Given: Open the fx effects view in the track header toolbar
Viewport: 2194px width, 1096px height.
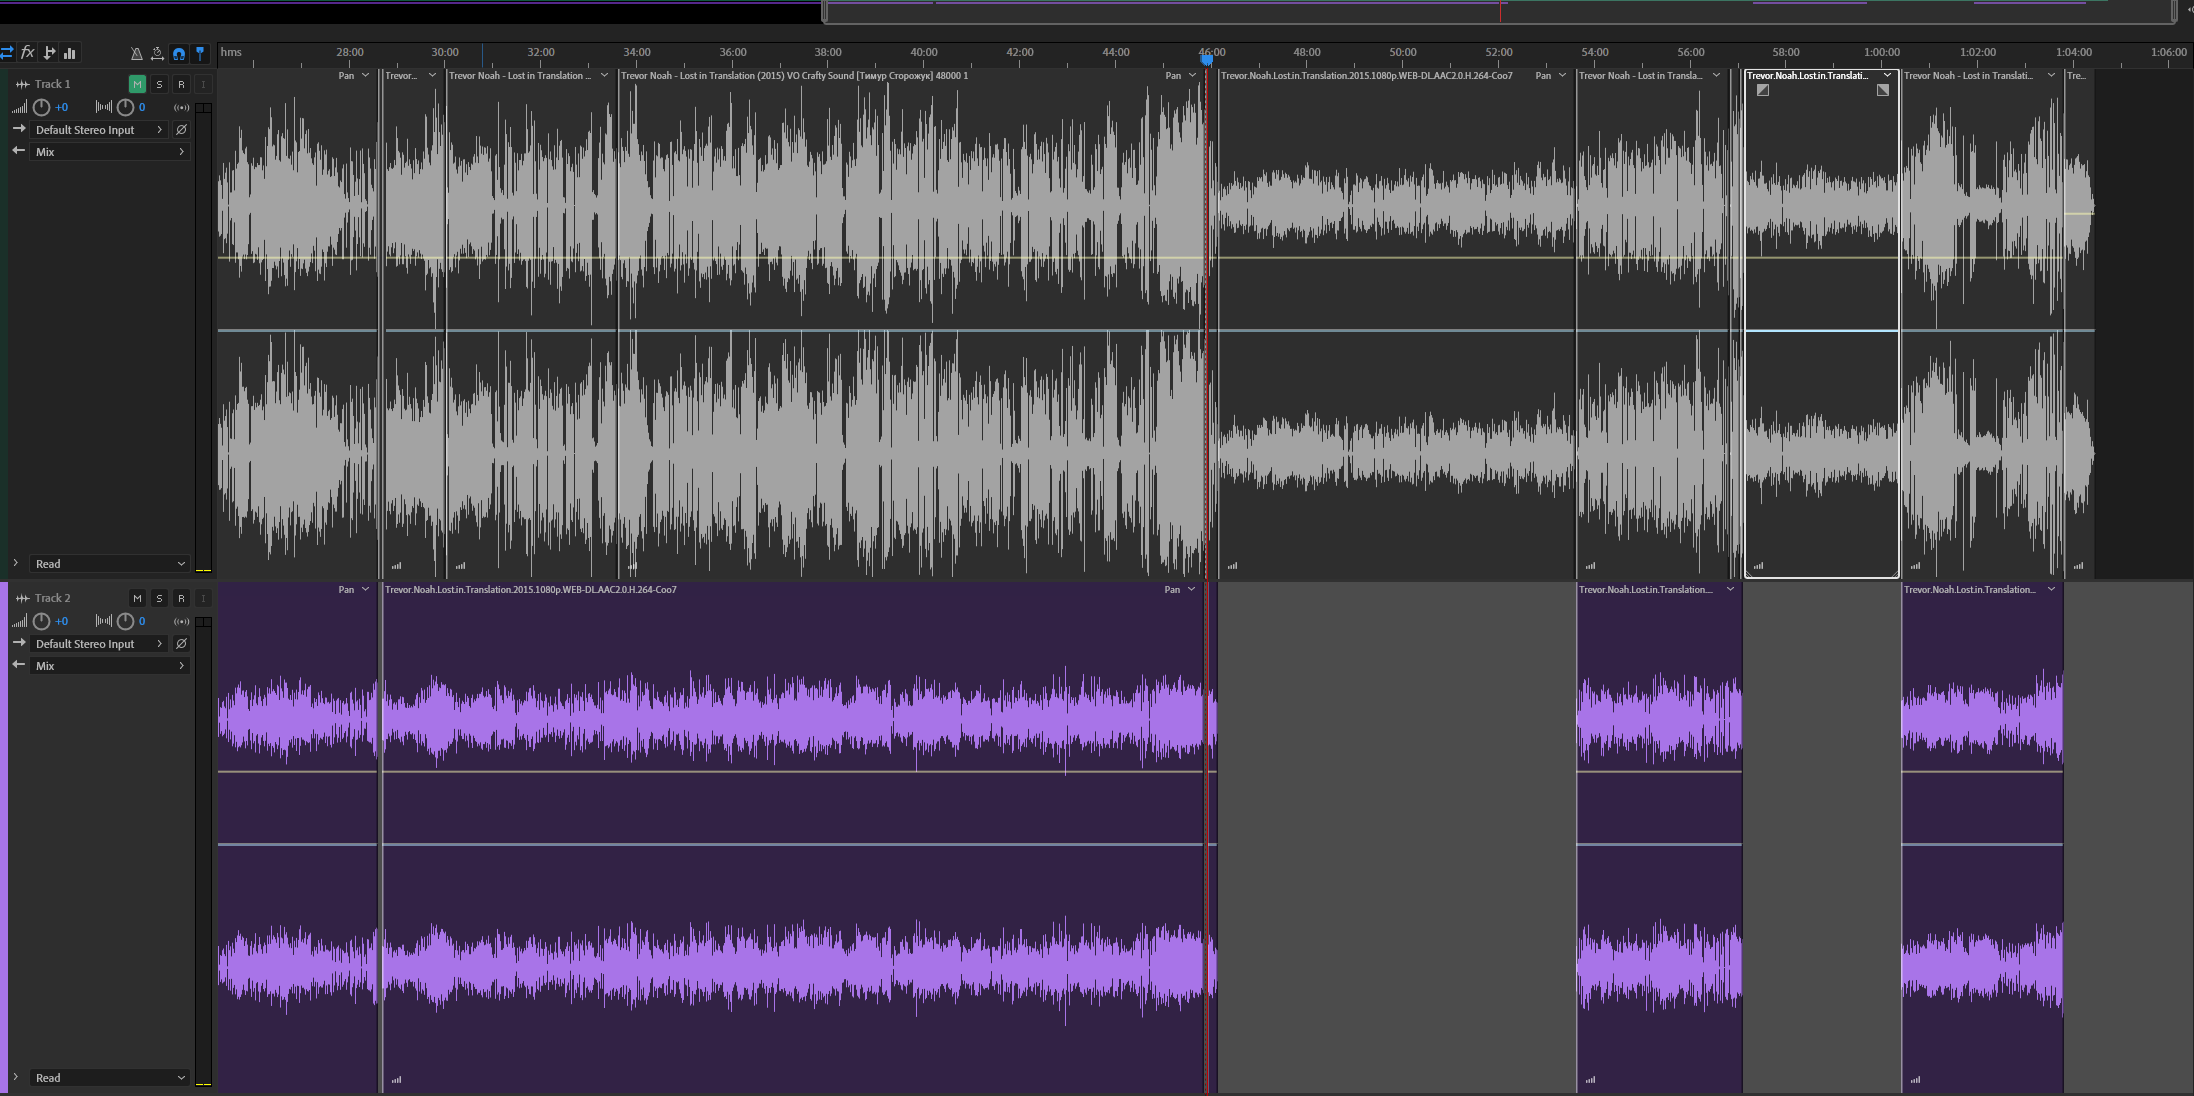Looking at the screenshot, I should [28, 53].
